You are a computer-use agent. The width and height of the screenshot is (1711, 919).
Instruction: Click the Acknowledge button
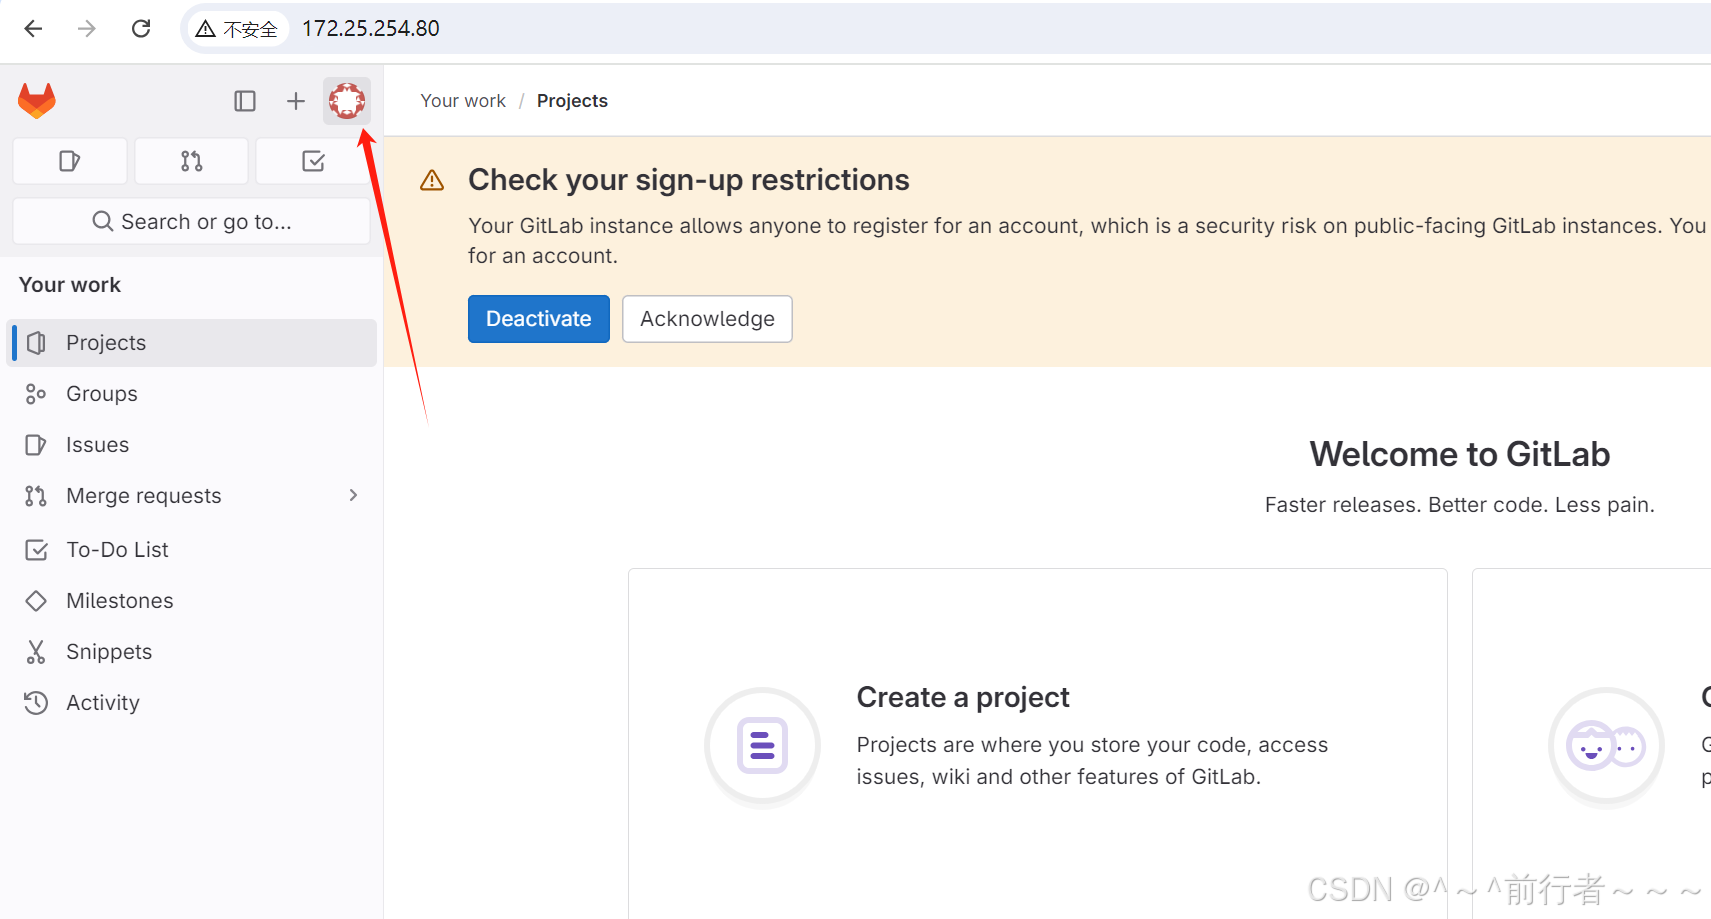click(707, 319)
